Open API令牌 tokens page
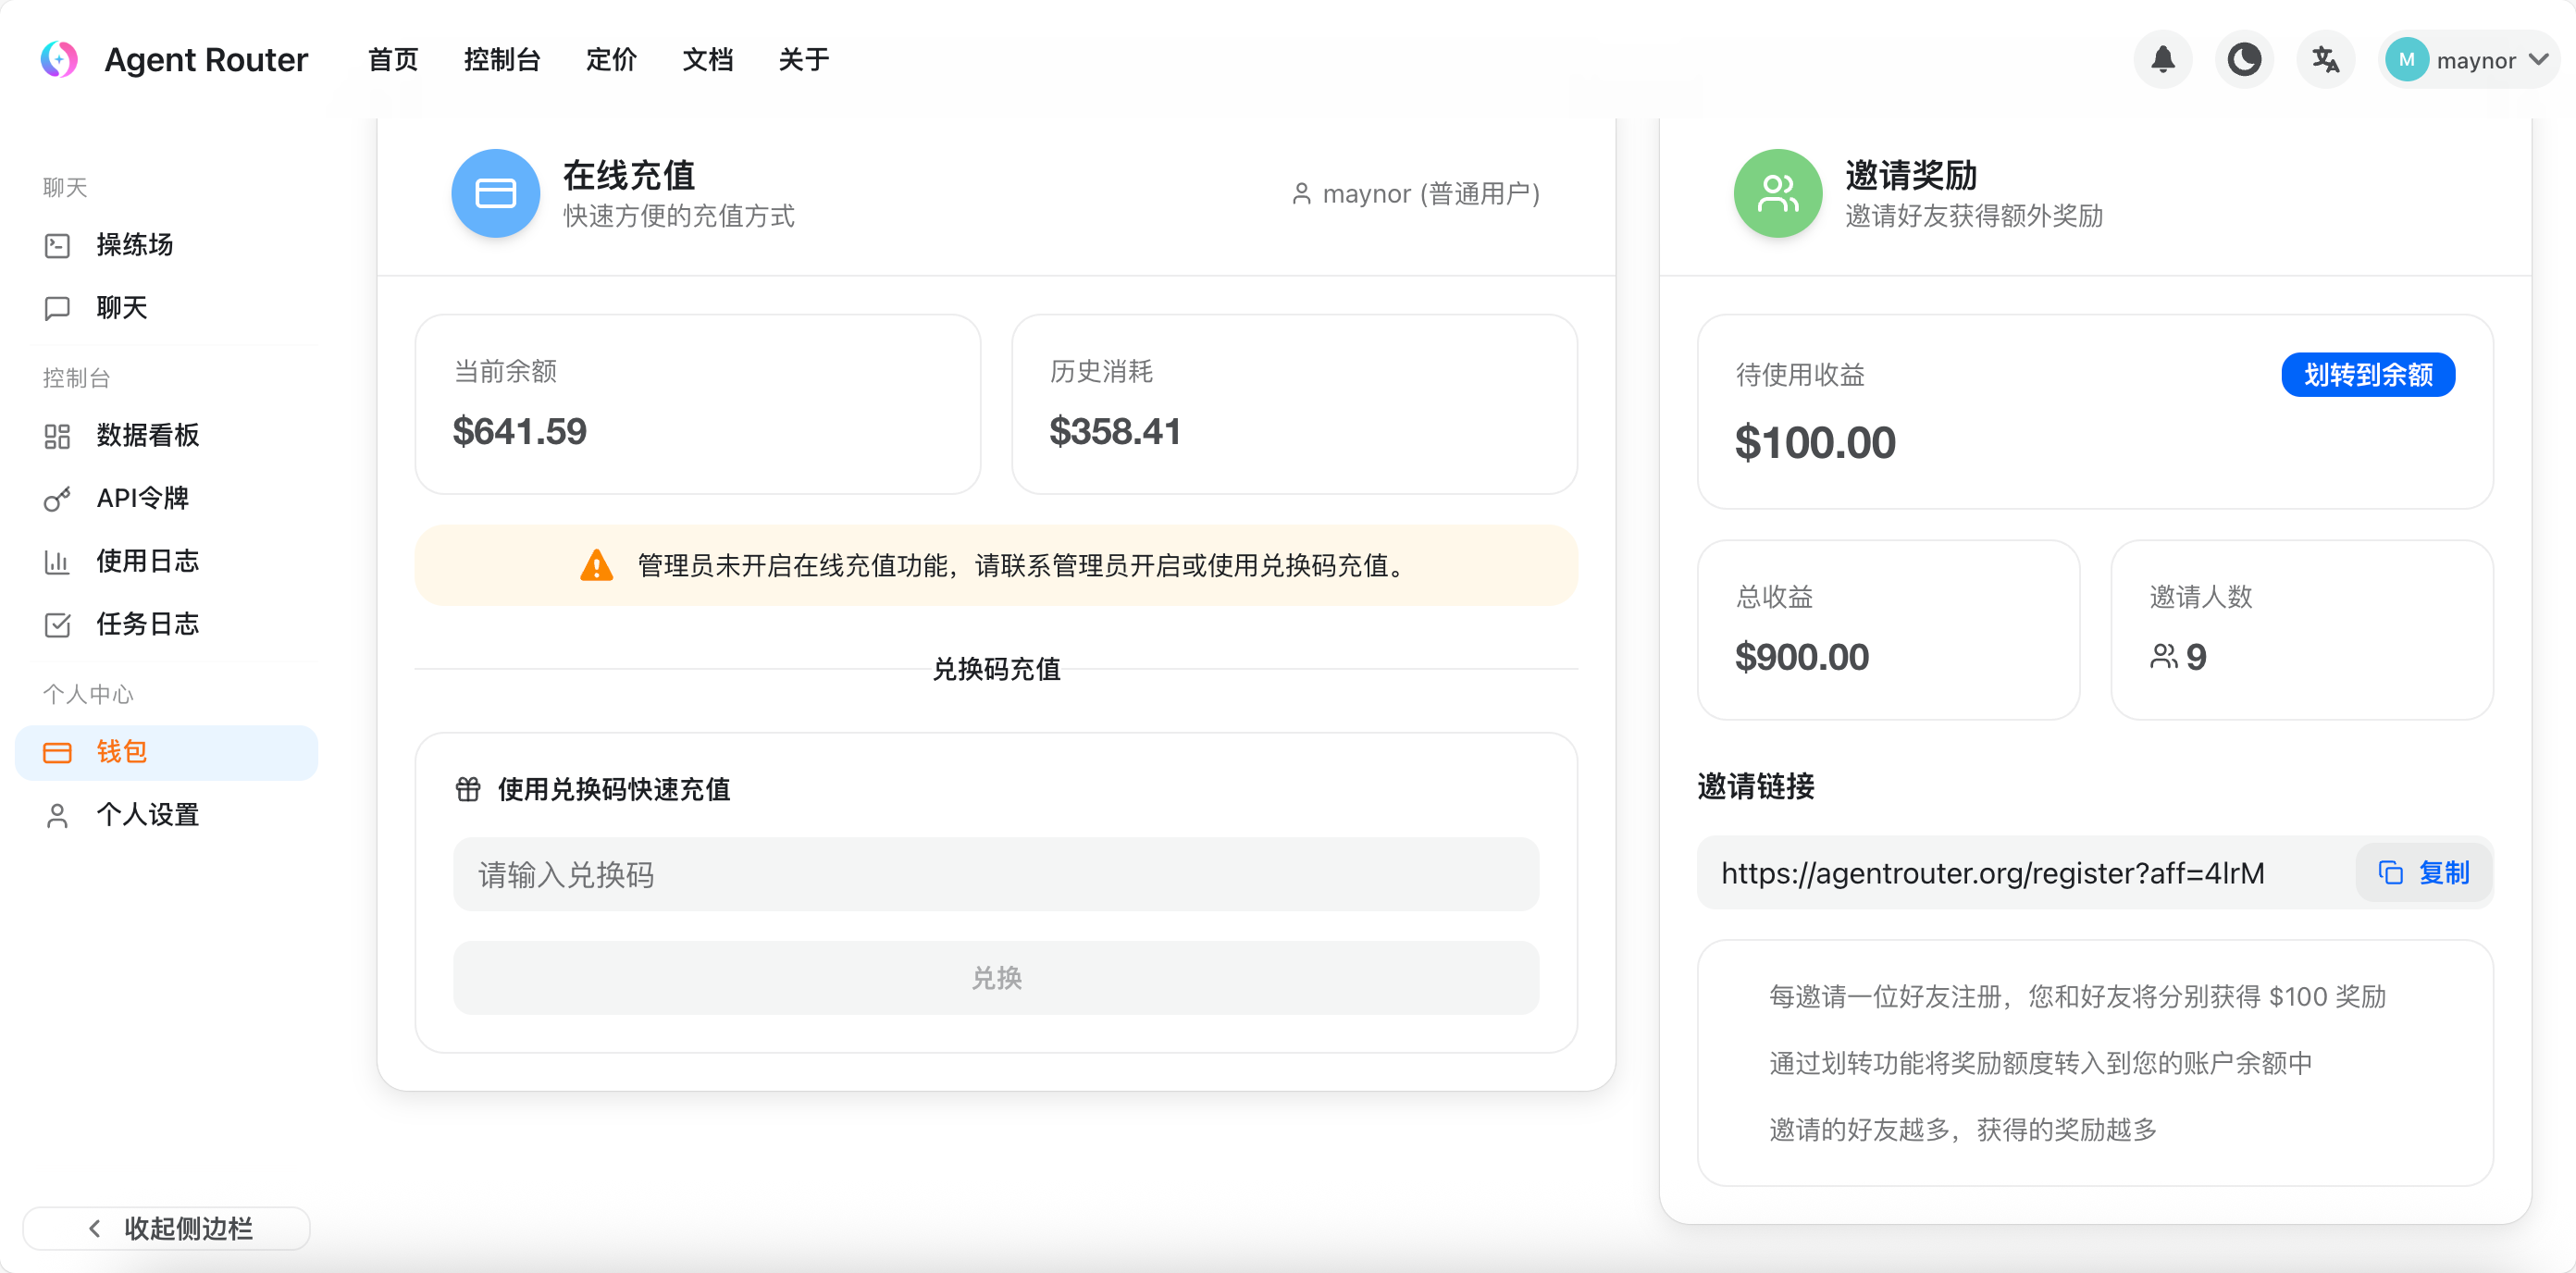This screenshot has height=1273, width=2576. pyautogui.click(x=142, y=498)
